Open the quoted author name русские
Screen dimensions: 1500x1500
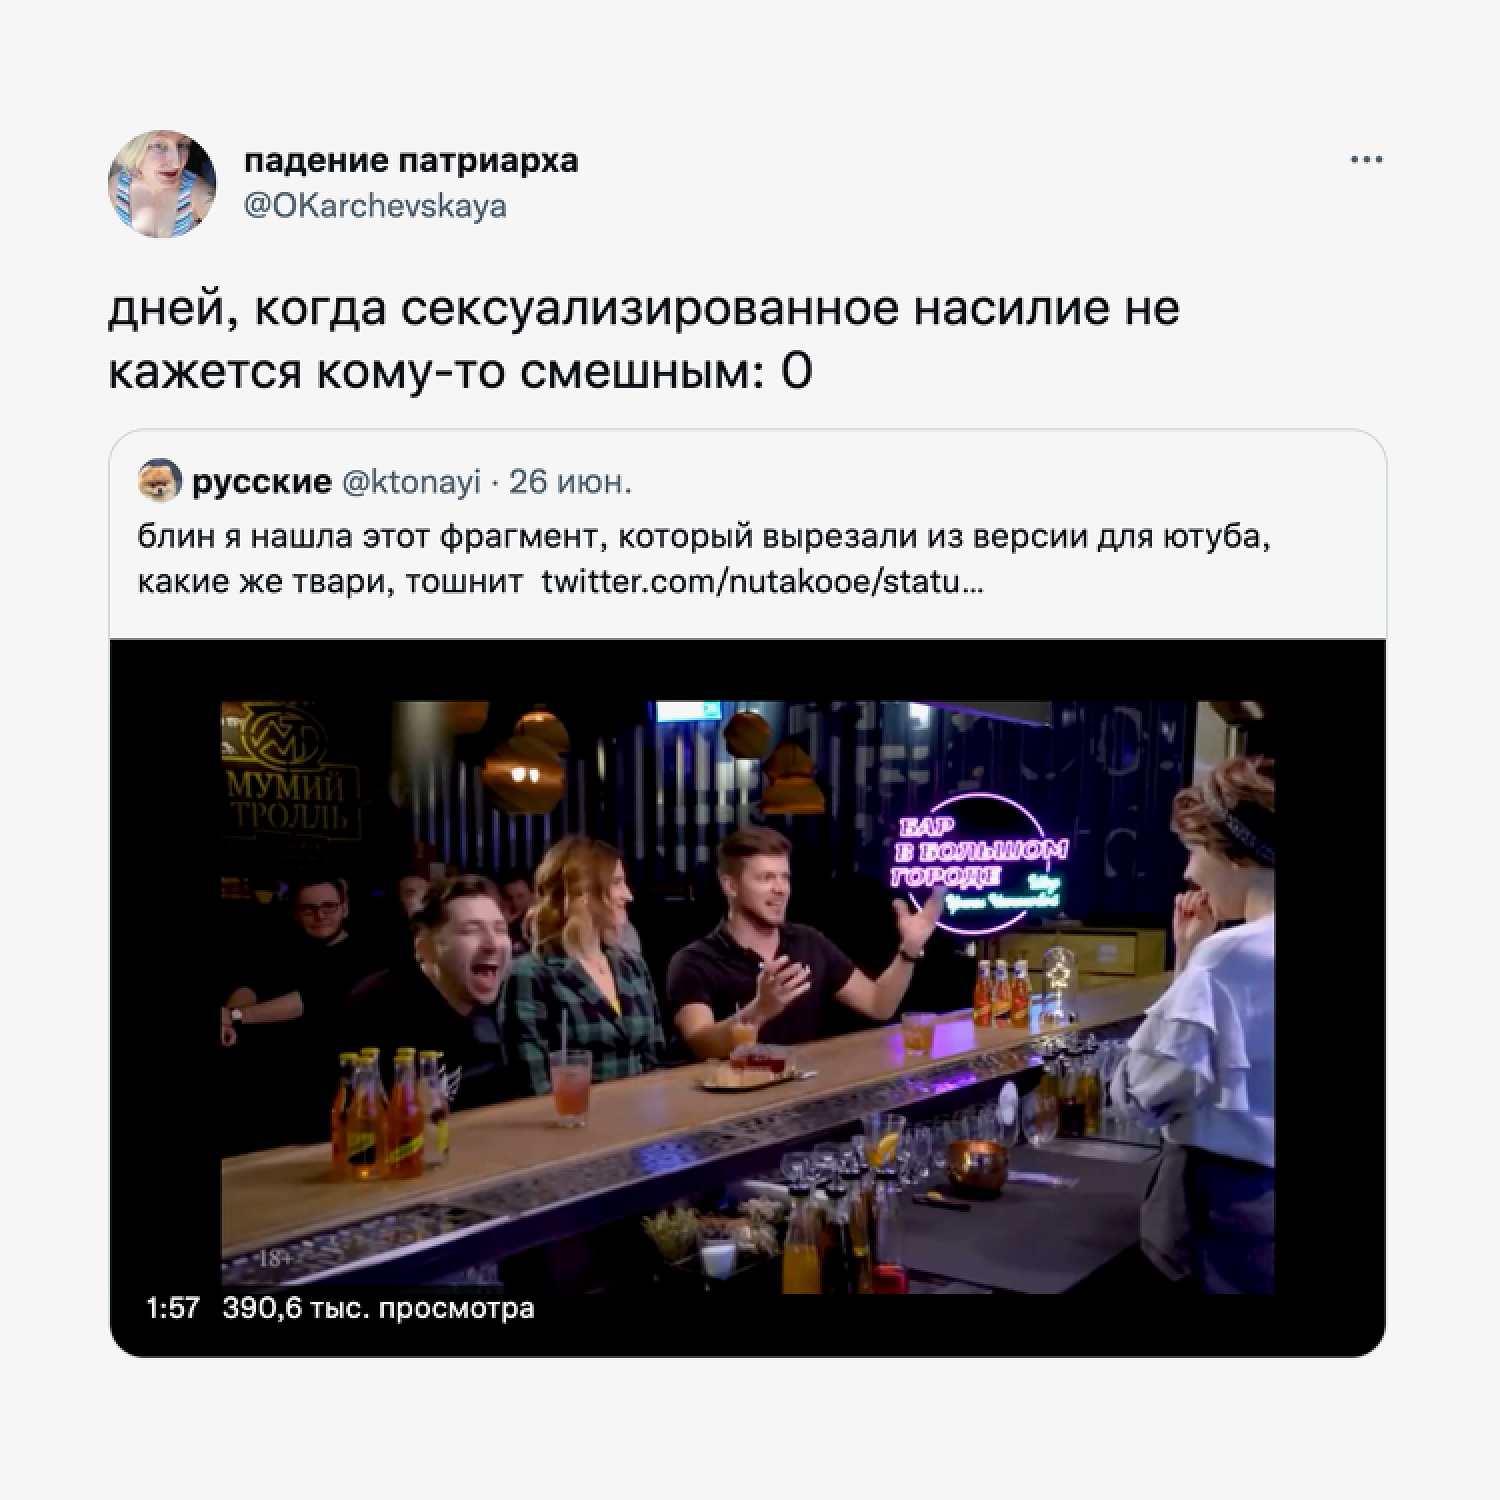(261, 482)
